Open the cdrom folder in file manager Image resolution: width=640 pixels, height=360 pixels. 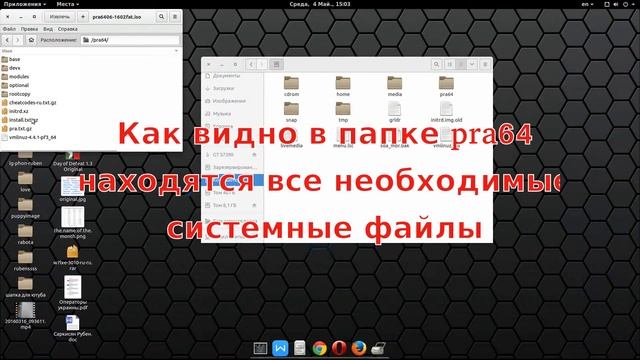click(291, 87)
